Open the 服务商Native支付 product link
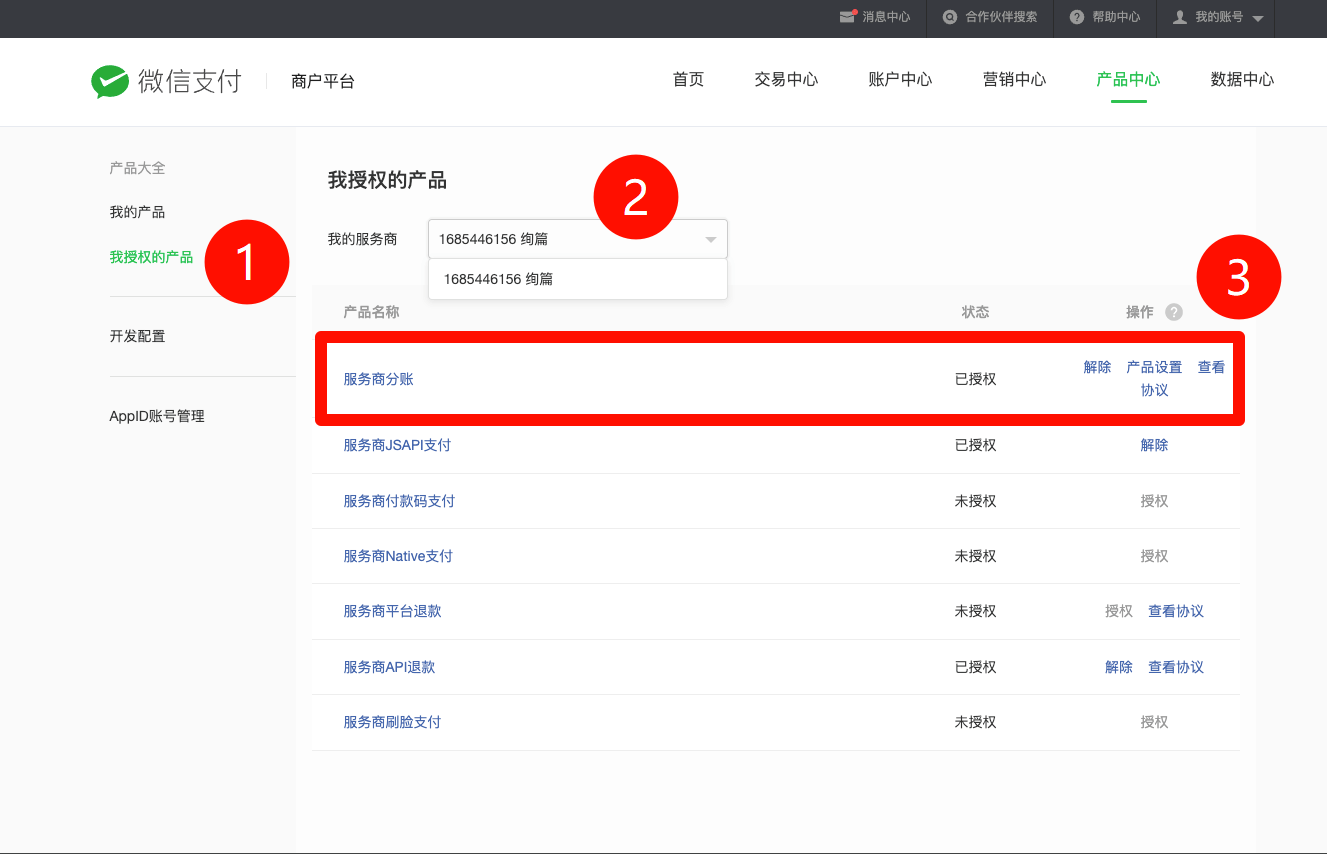The width and height of the screenshot is (1327, 854). (x=398, y=556)
